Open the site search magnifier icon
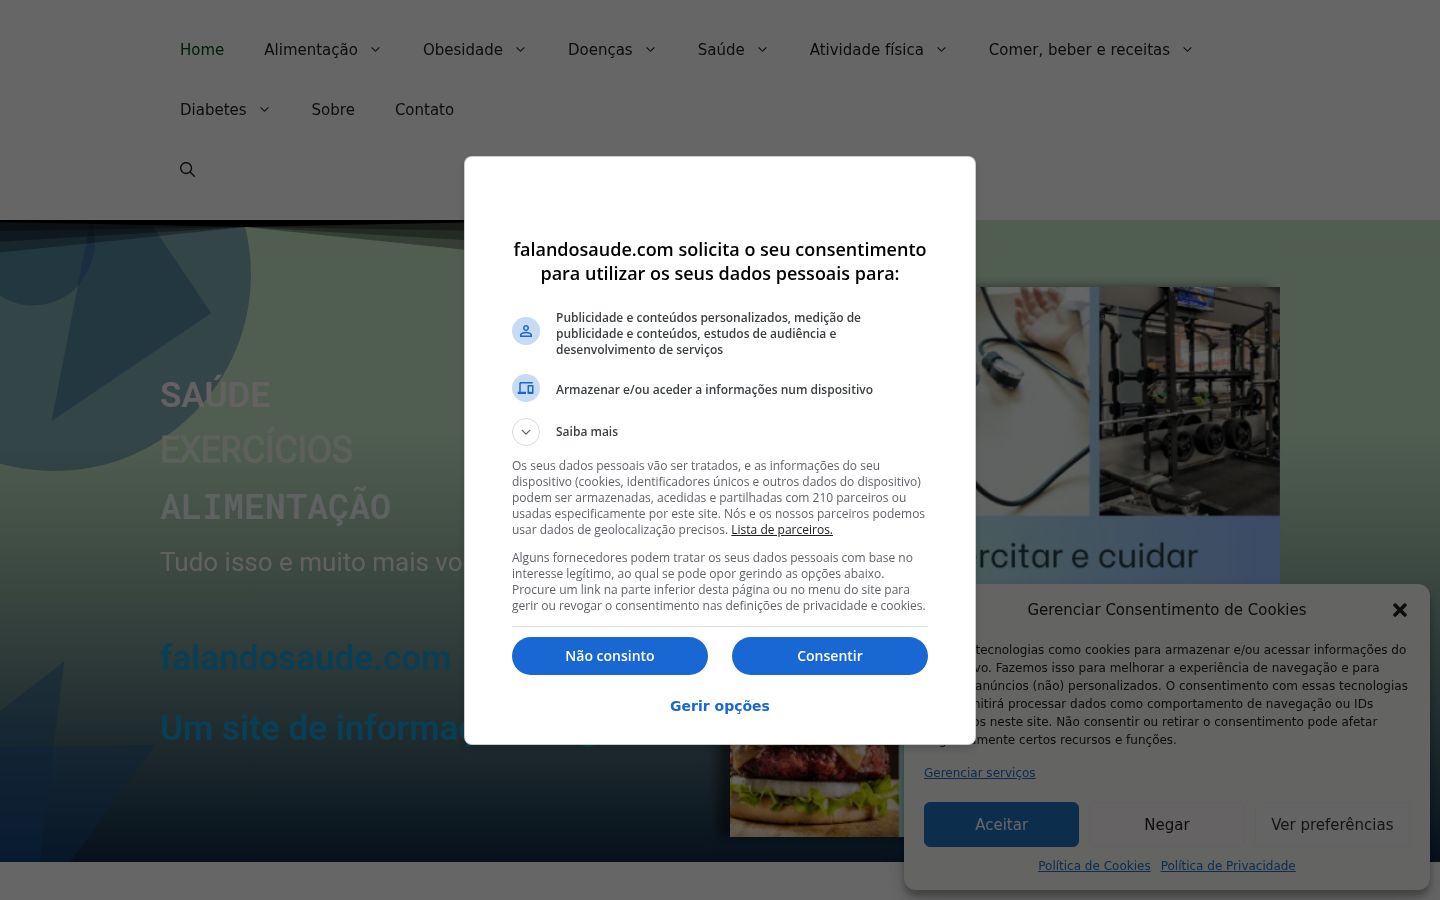 pos(187,169)
